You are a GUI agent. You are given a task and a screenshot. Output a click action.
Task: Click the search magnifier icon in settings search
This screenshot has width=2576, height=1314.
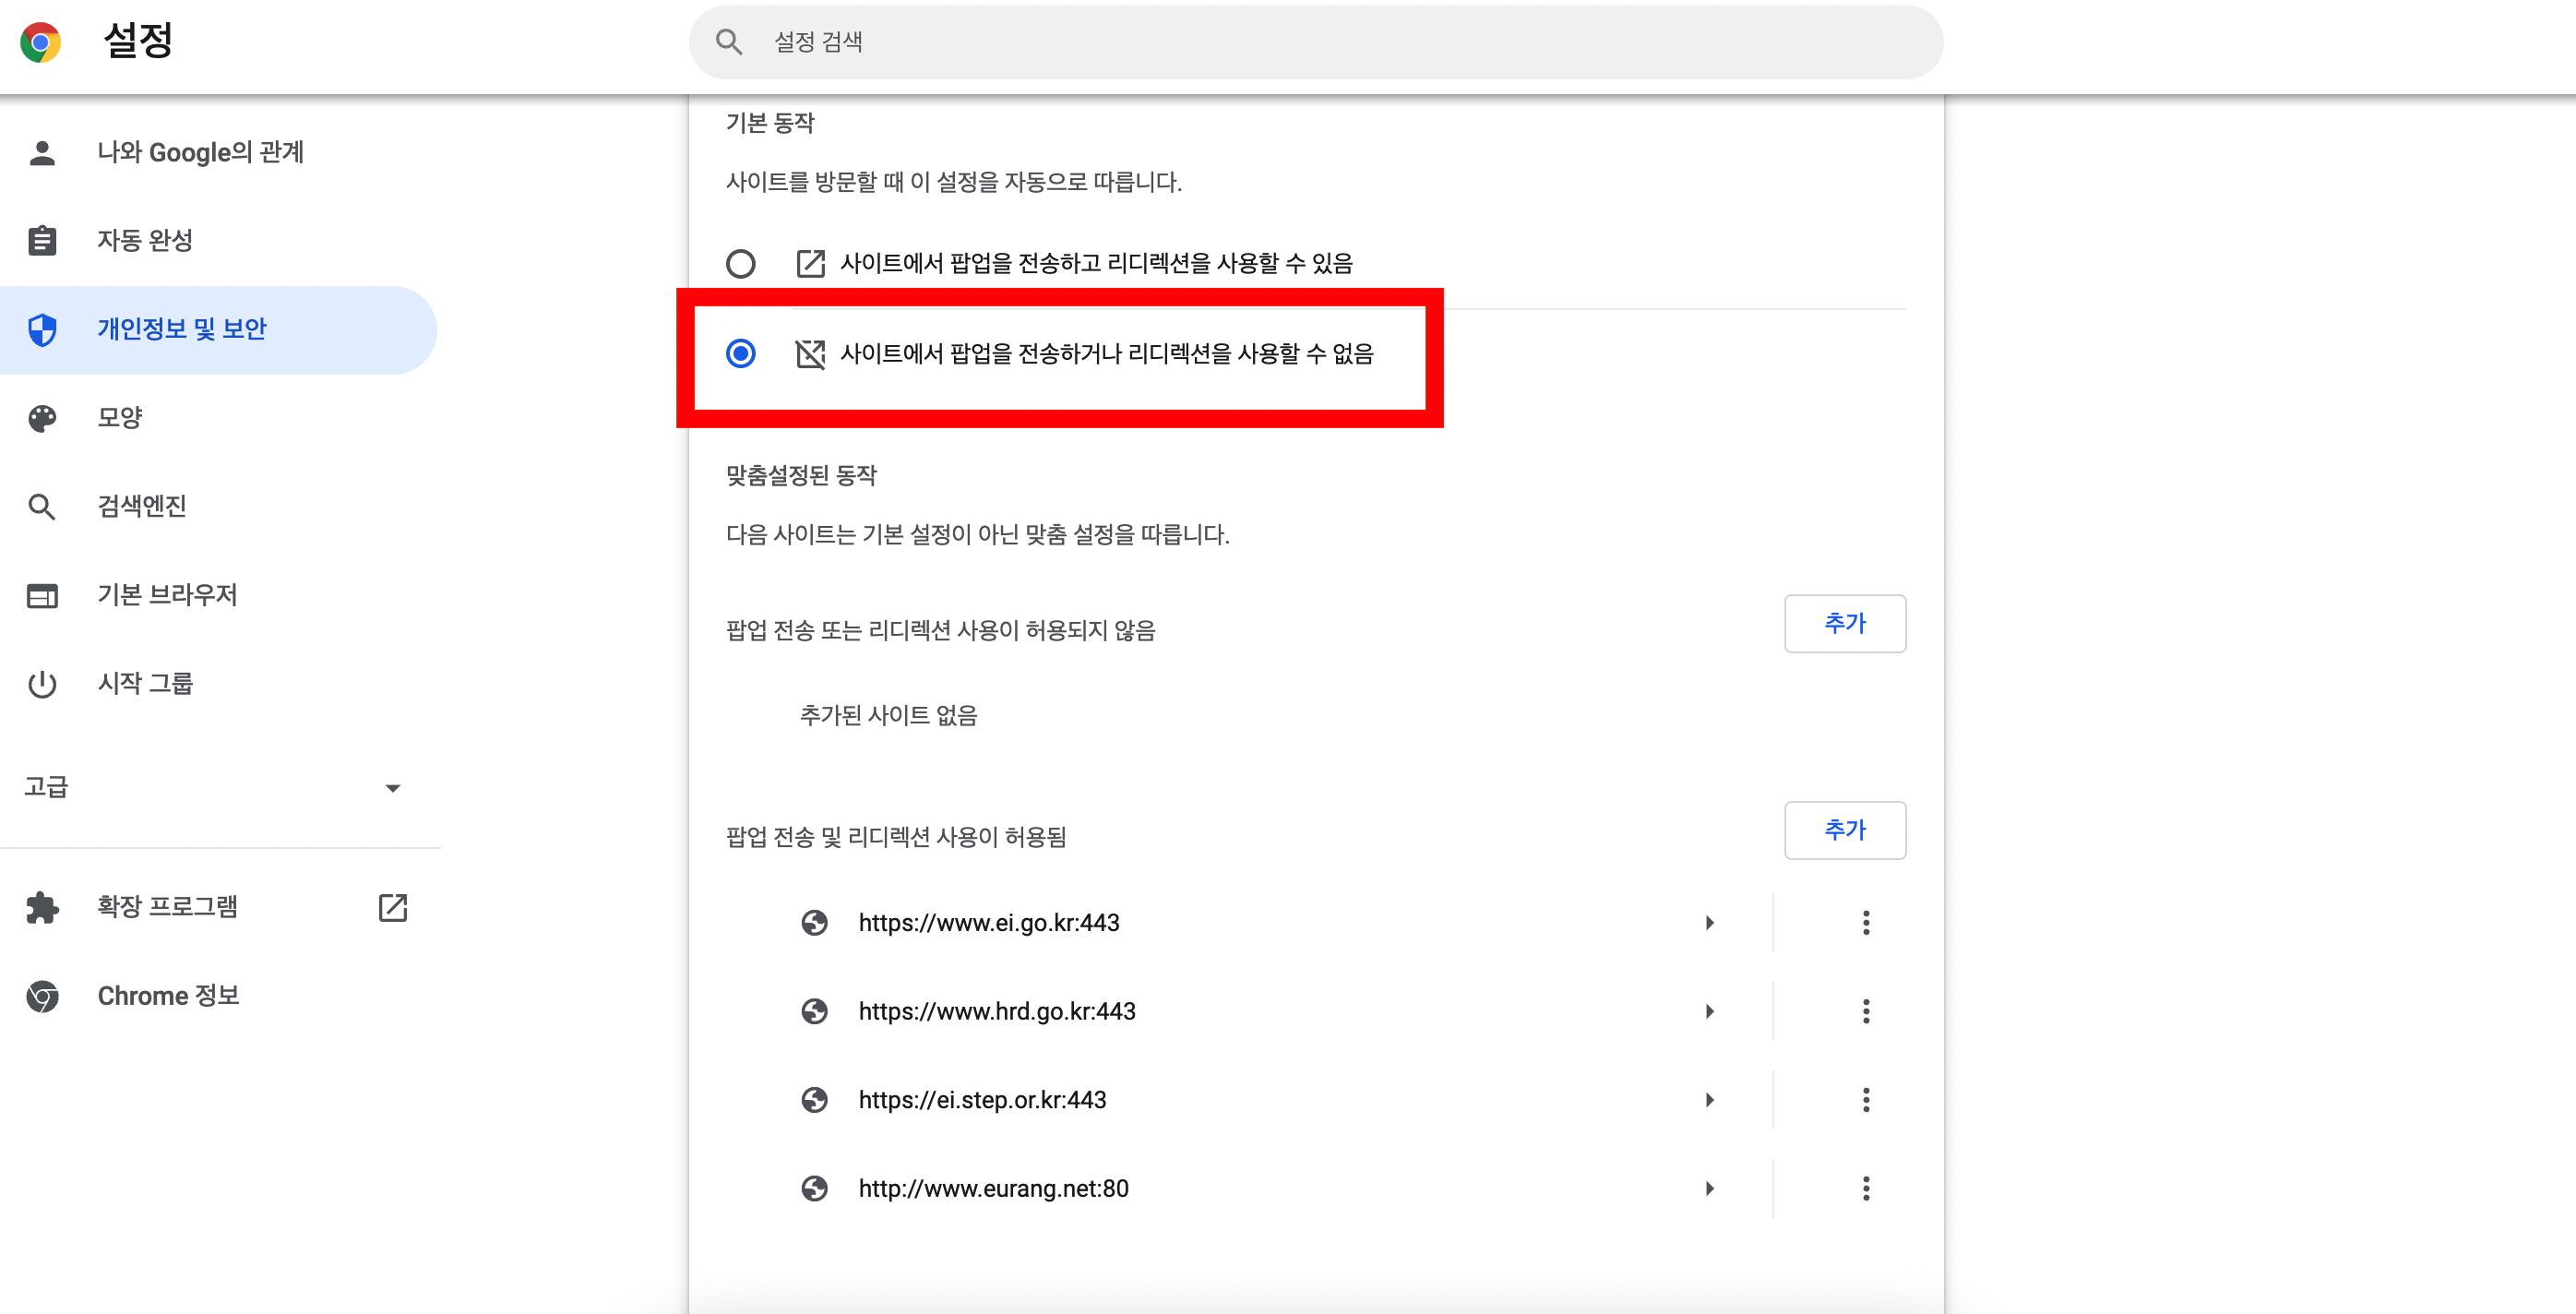tap(729, 42)
